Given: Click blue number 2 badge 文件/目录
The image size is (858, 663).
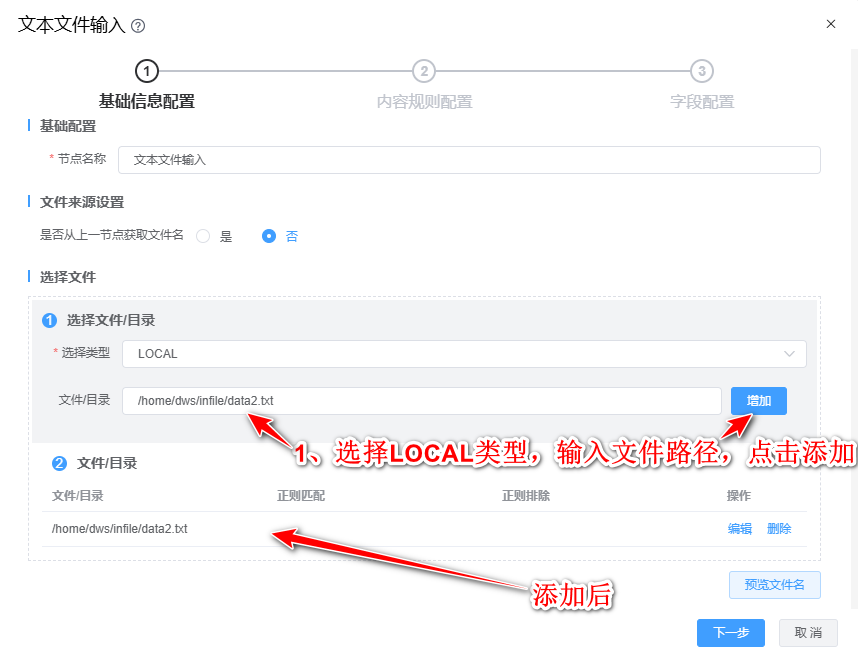Looking at the screenshot, I should pyautogui.click(x=59, y=464).
